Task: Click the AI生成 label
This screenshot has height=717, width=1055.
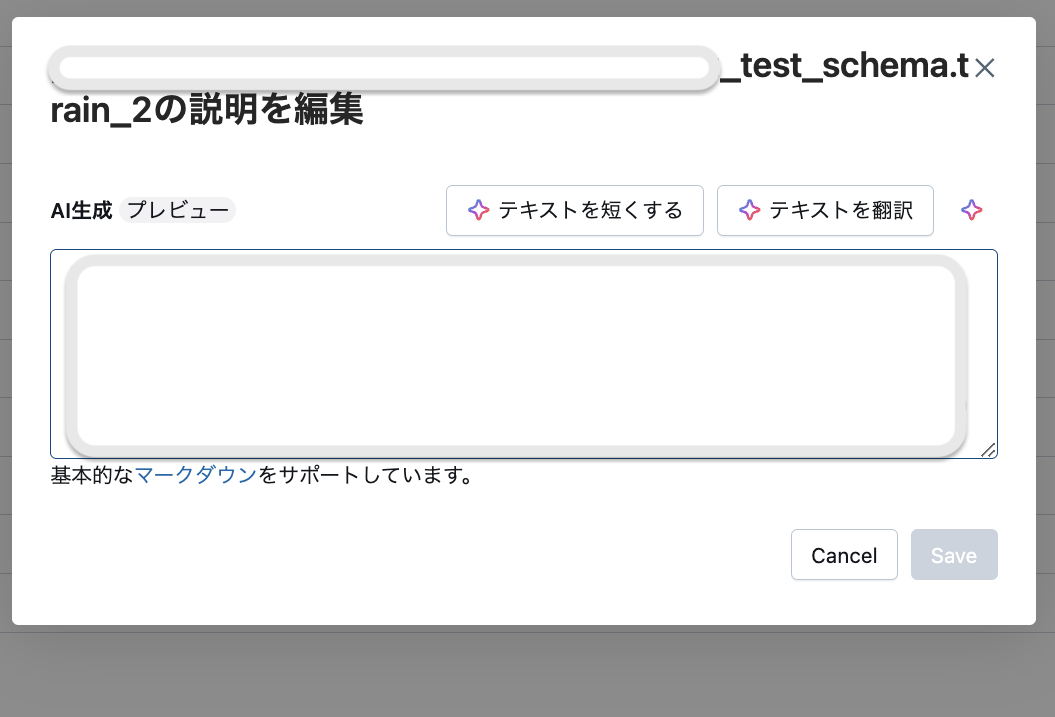Action: 81,210
